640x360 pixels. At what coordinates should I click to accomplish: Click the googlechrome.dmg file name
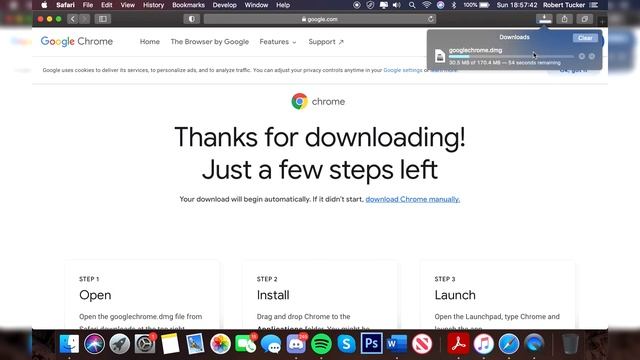click(x=476, y=50)
